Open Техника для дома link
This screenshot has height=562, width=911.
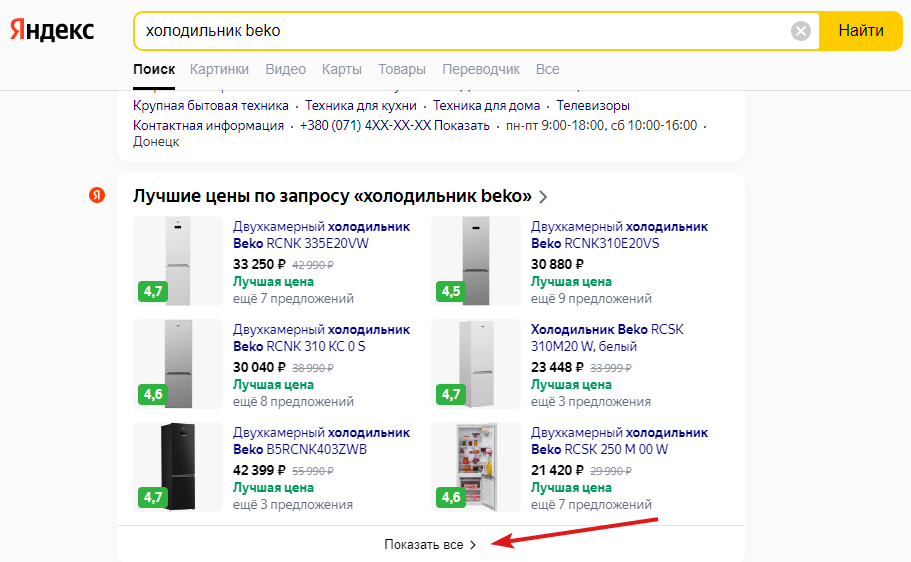(486, 106)
